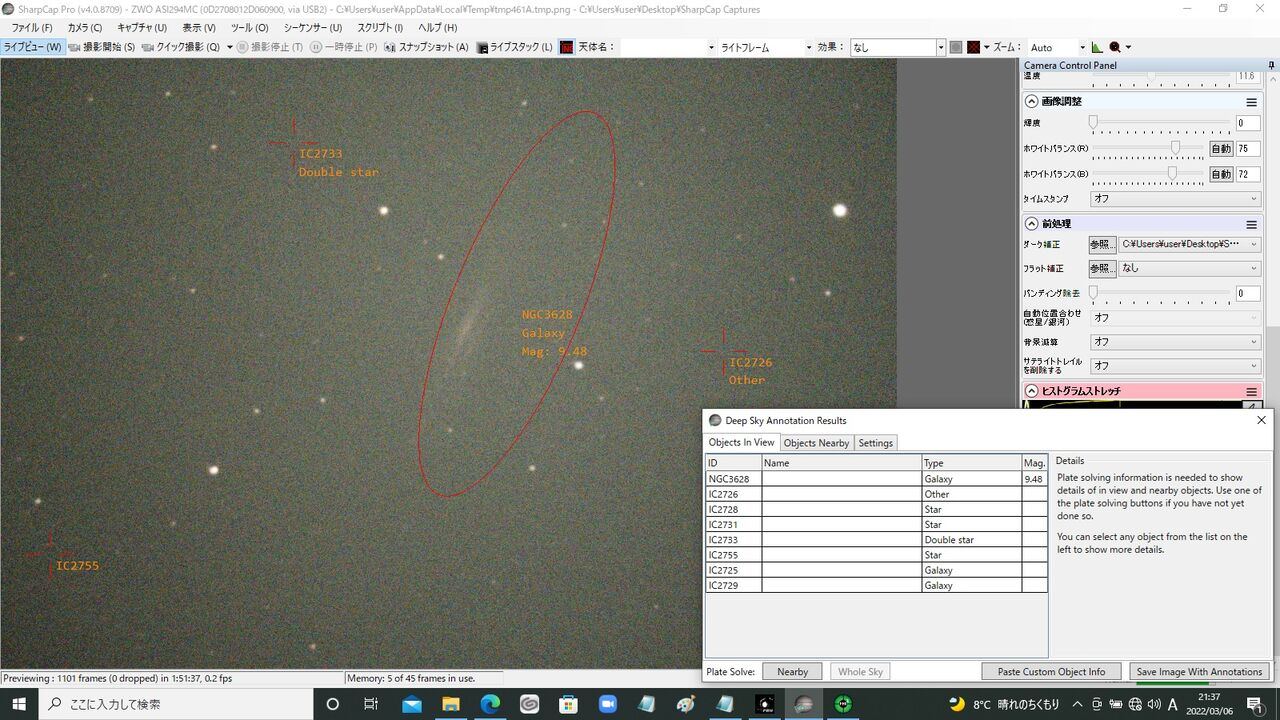Open the サテライトトレイルを削除する dropdown
This screenshot has width=1280, height=720.
[1175, 366]
